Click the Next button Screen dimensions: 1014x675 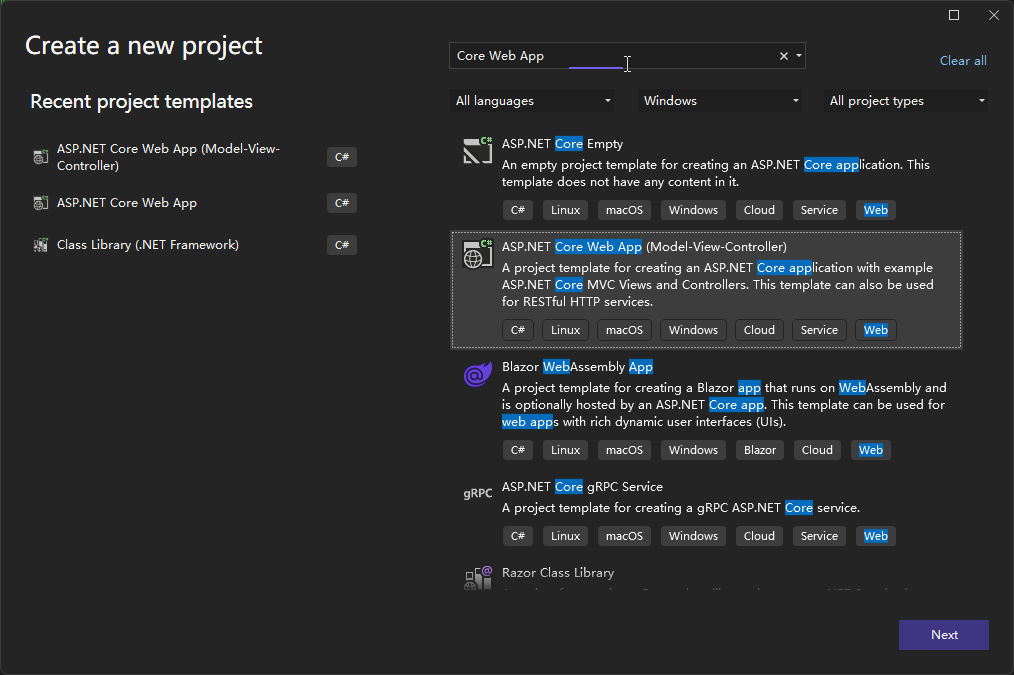click(944, 635)
